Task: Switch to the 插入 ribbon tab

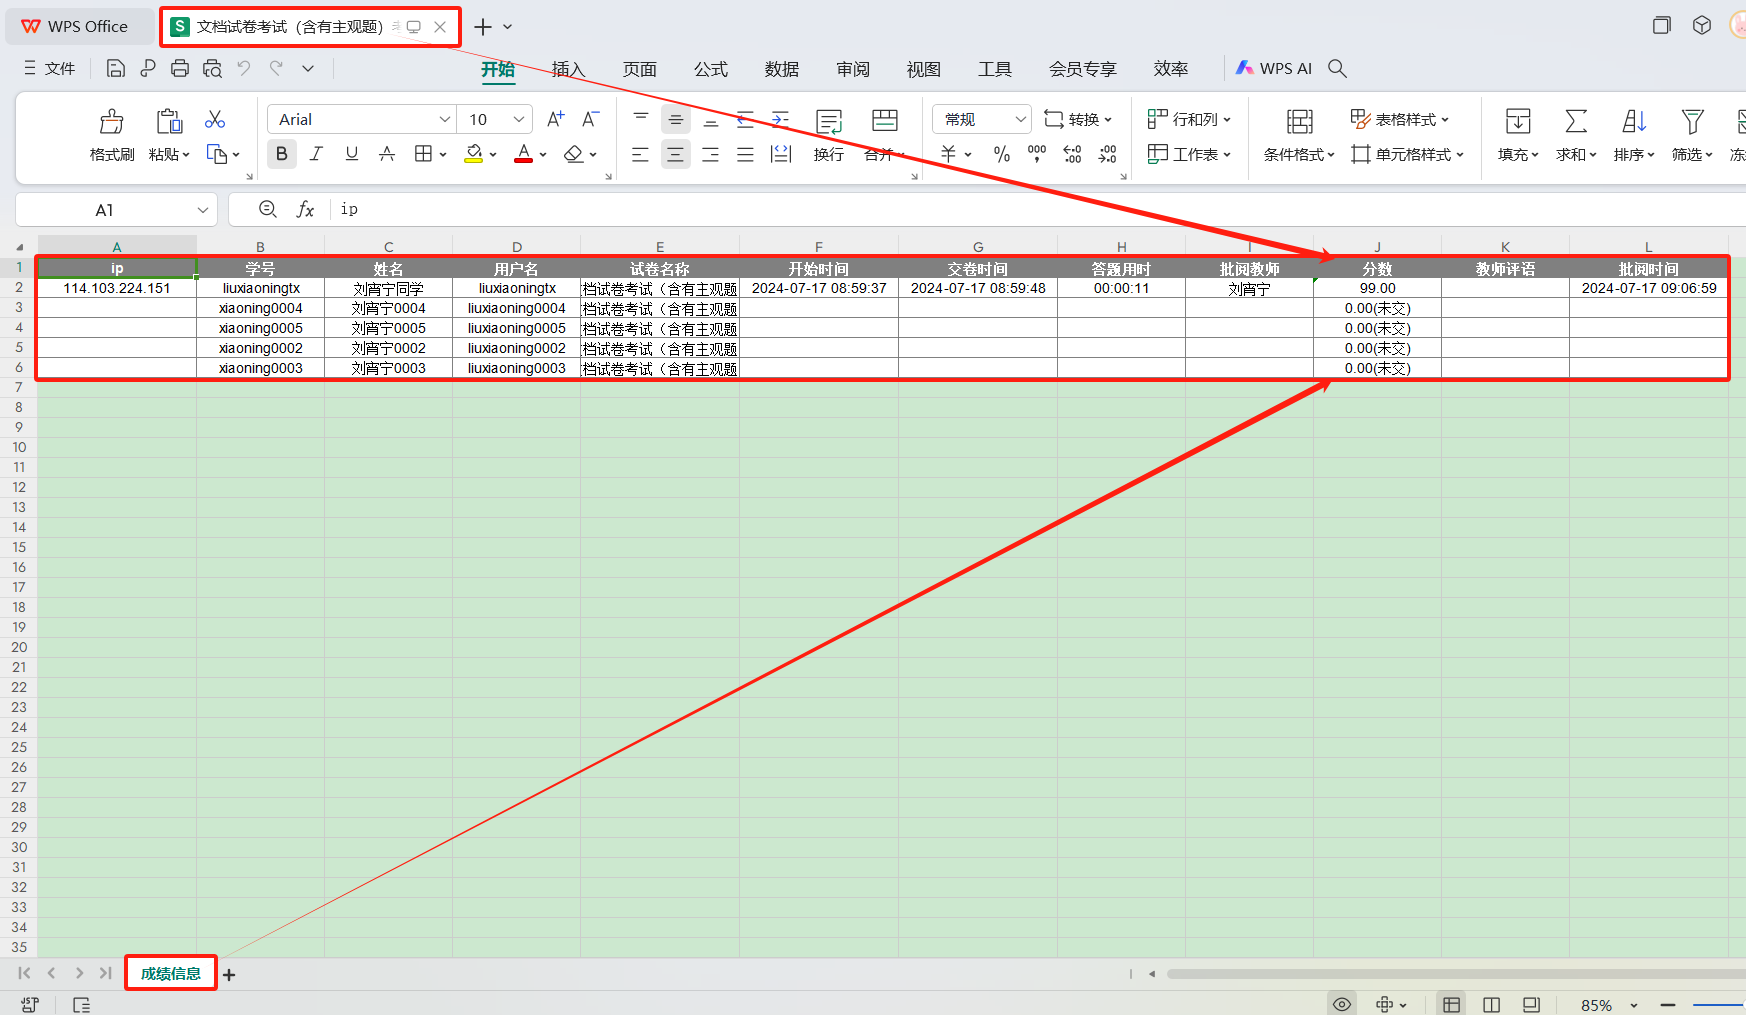Action: [567, 69]
